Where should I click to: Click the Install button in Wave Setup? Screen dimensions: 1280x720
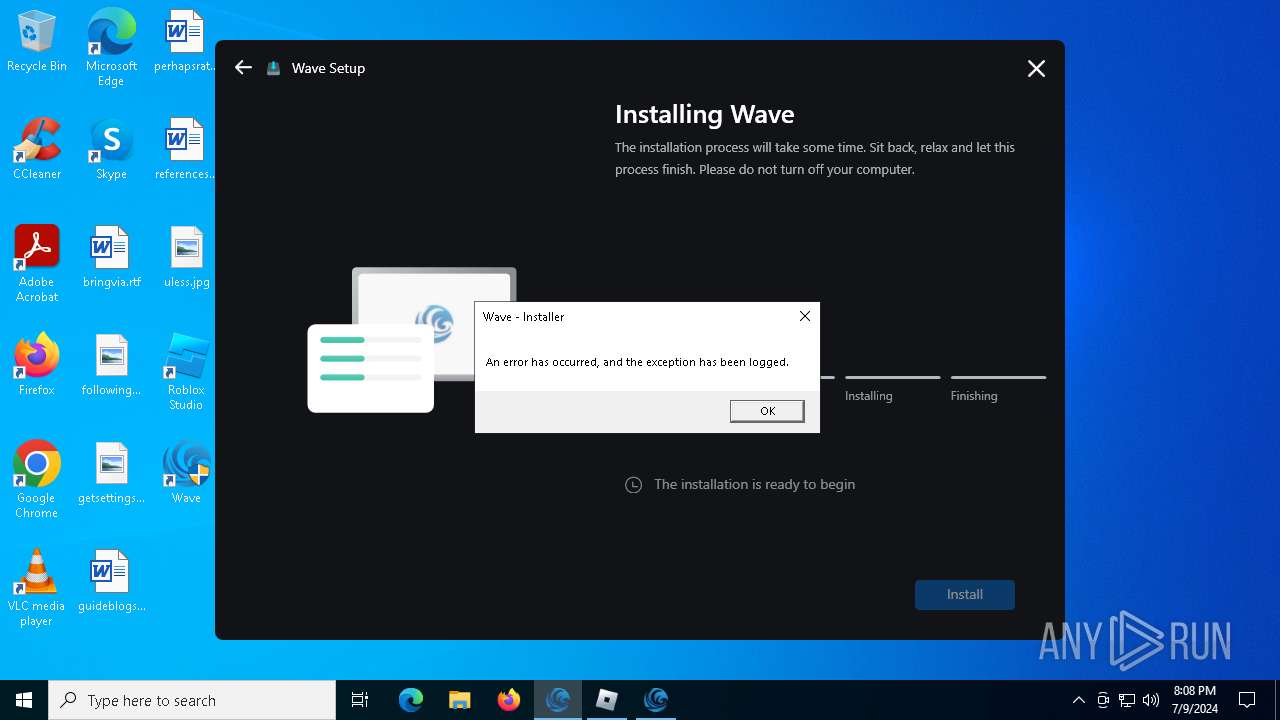pyautogui.click(x=965, y=594)
